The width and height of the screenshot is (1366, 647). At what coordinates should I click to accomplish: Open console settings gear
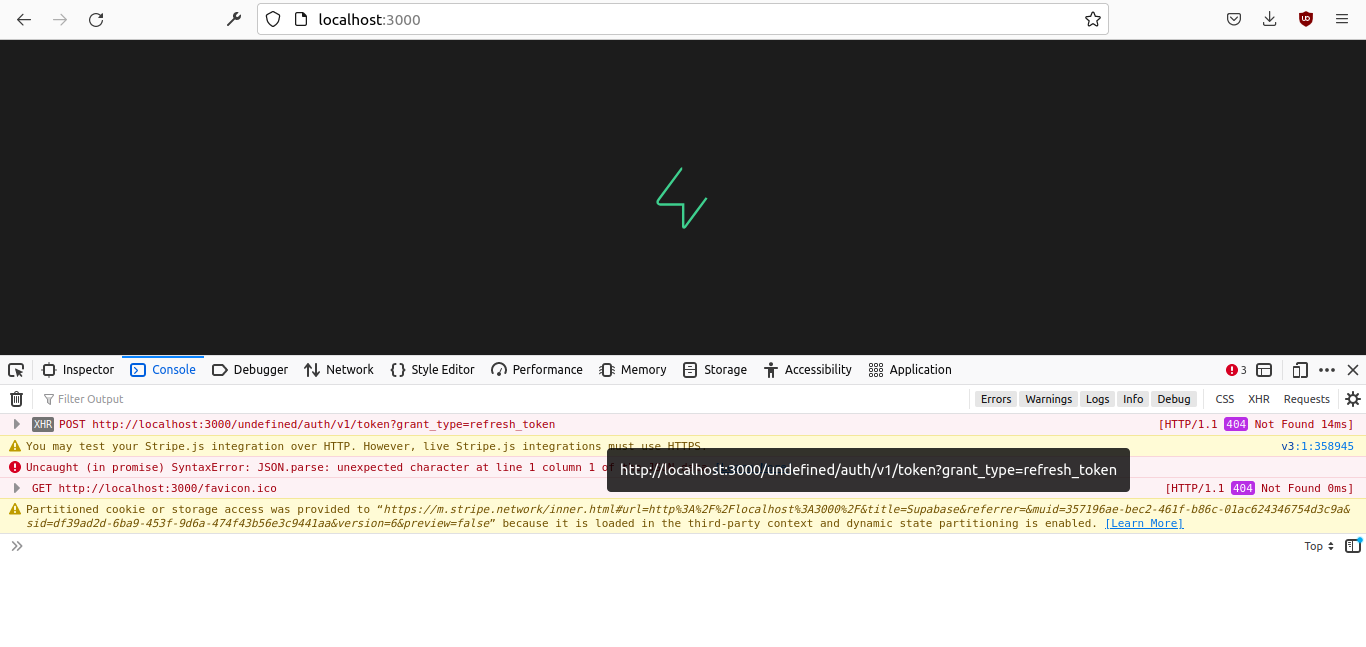tap(1353, 399)
